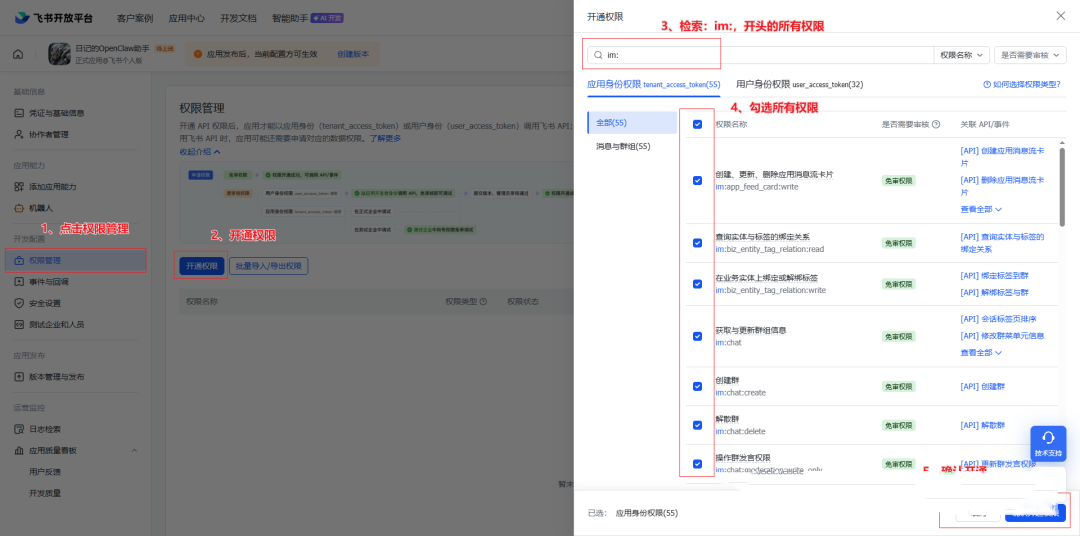Image resolution: width=1080 pixels, height=536 pixels.
Task: Switch to 用户身份权限 user_access_token tab
Action: point(800,84)
